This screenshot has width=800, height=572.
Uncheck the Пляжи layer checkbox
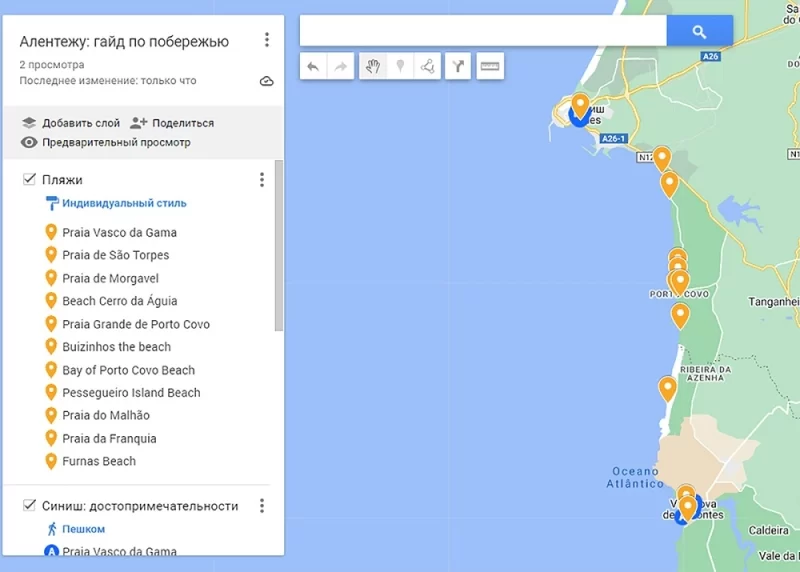coord(29,180)
